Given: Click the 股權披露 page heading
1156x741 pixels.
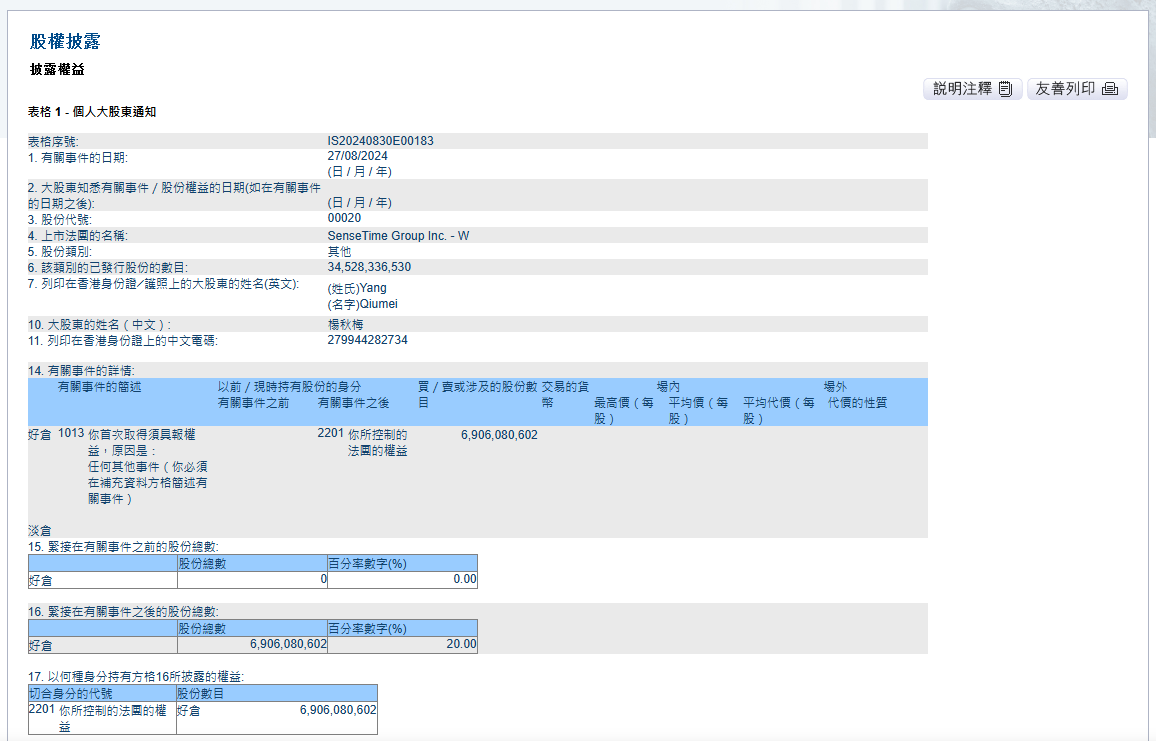Looking at the screenshot, I should click(65, 42).
